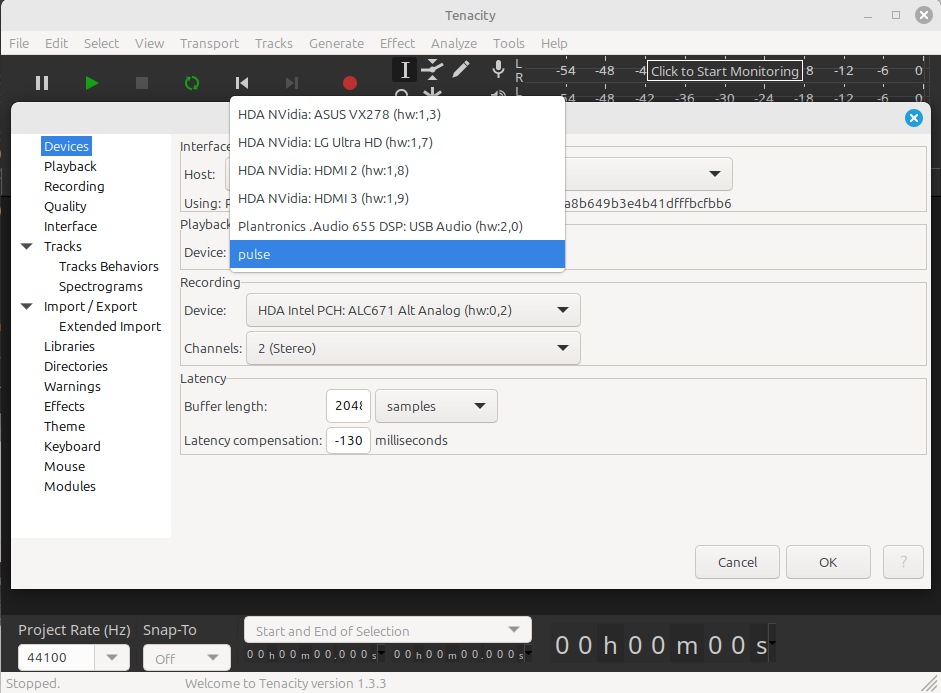Select Keyboard preferences category
Screen dimensions: 941x693
click(72, 446)
